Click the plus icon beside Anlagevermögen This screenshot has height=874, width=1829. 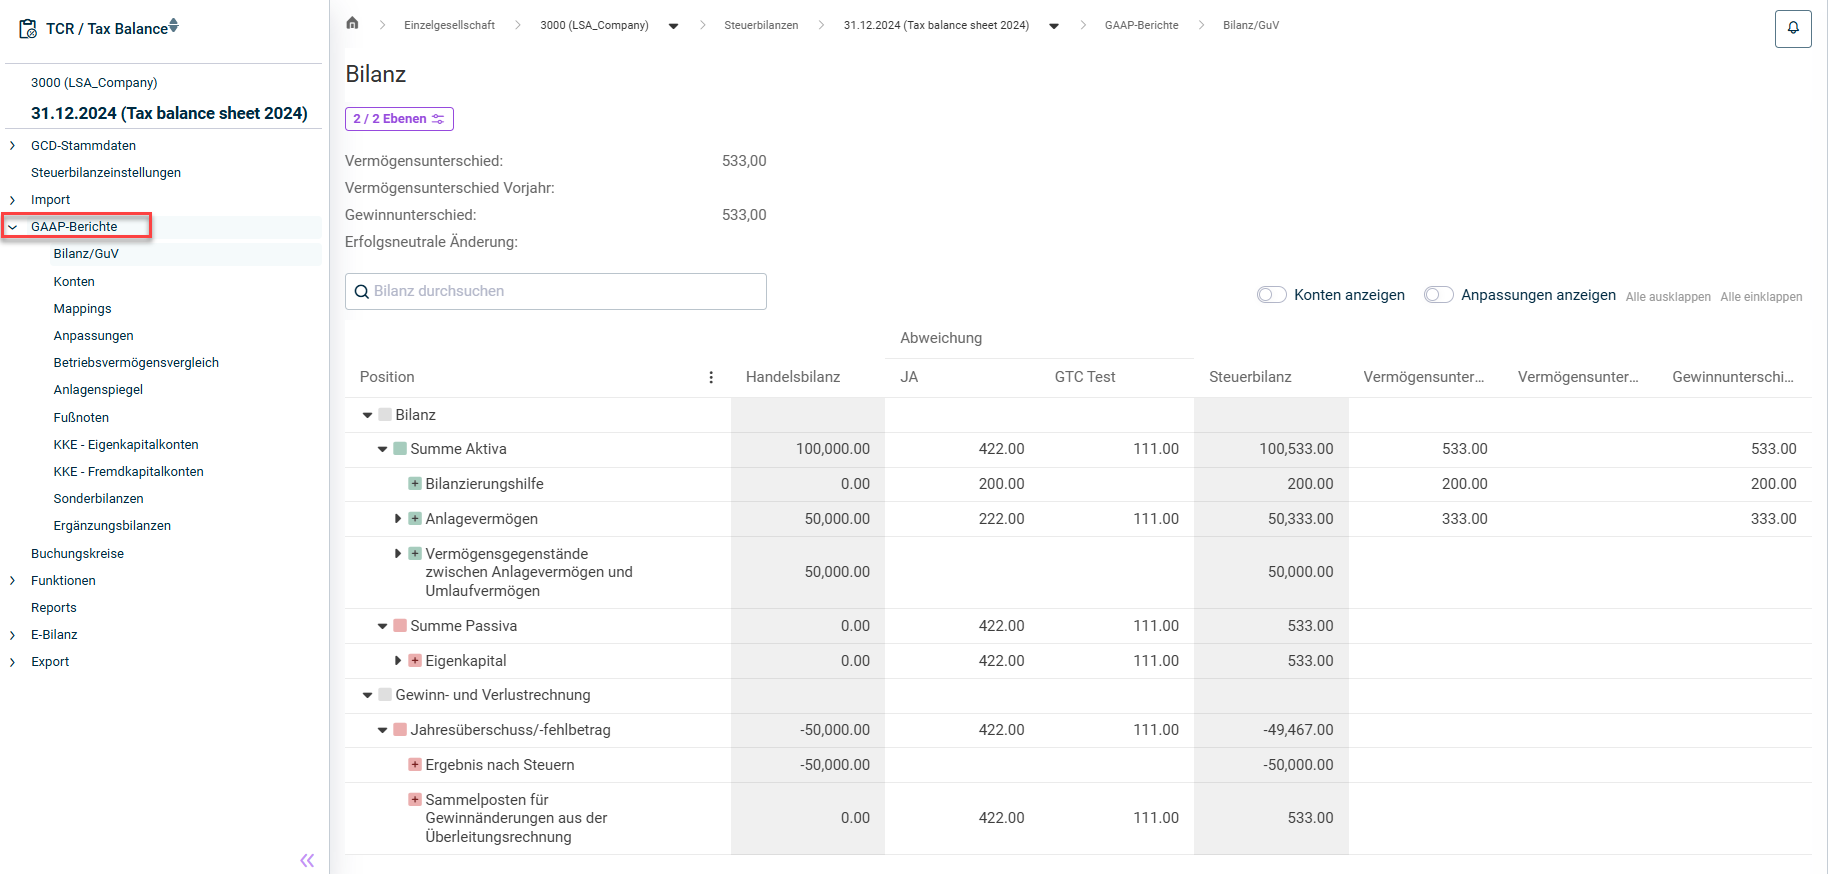click(414, 519)
